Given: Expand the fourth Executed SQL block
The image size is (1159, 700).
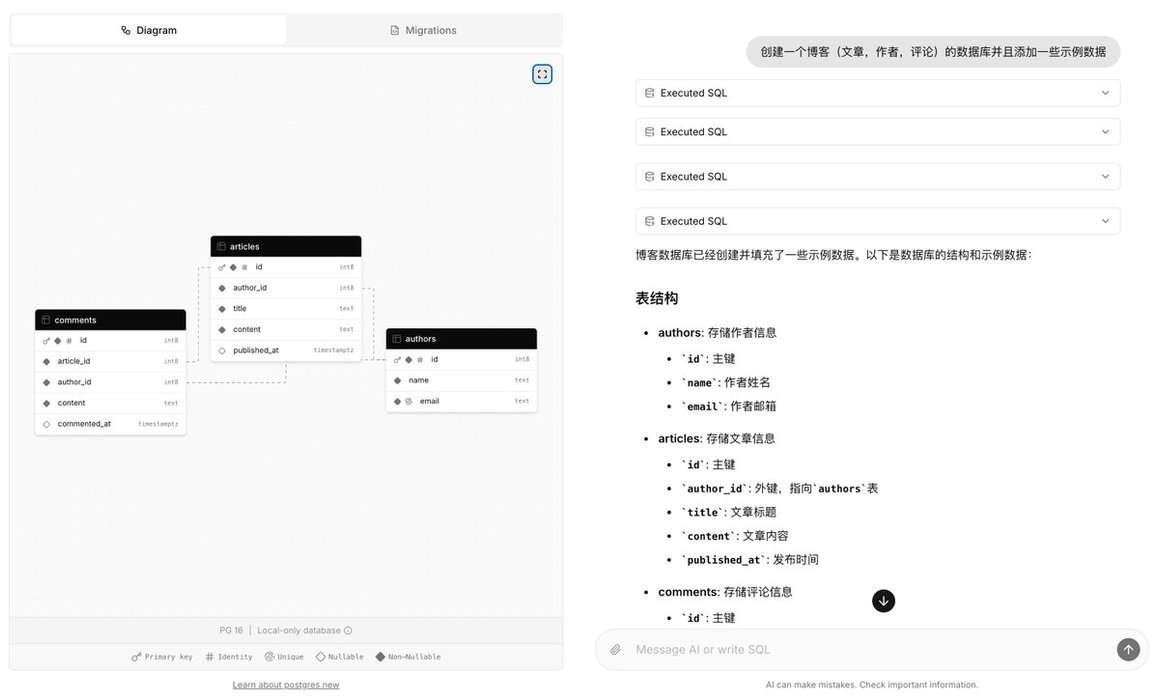Looking at the screenshot, I should click(x=877, y=221).
